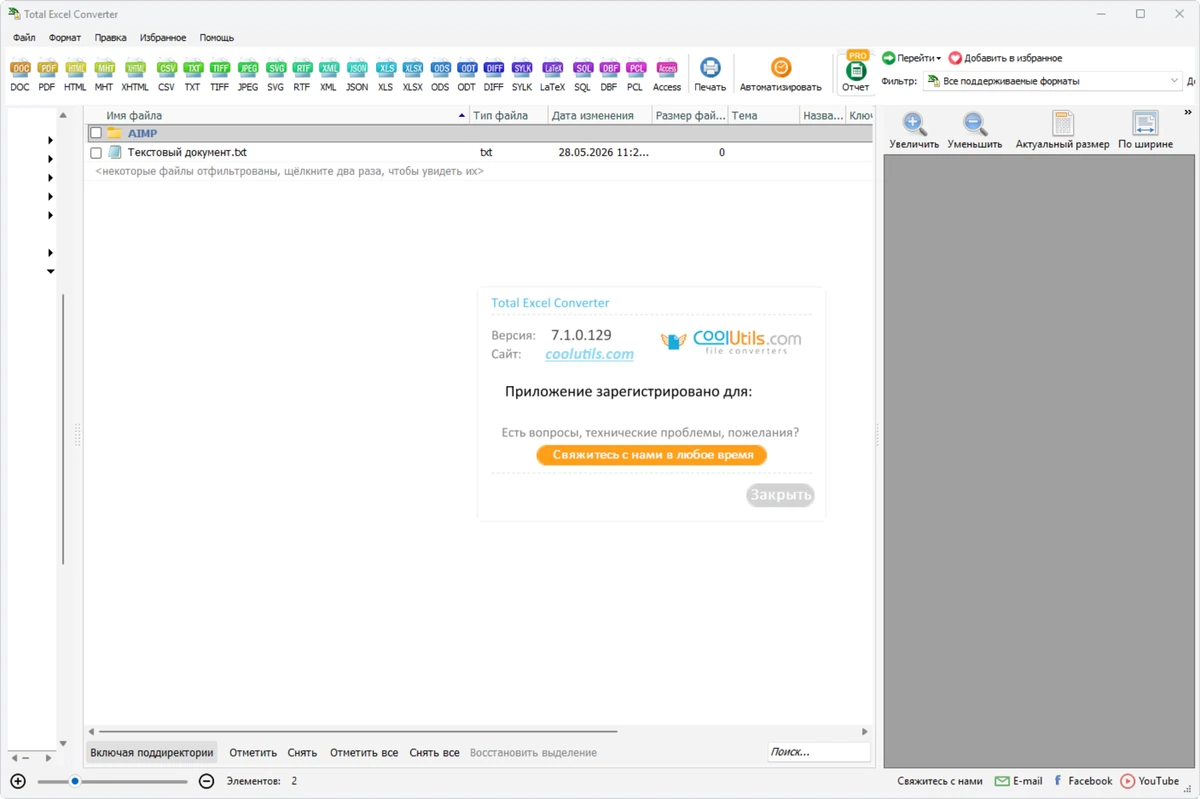Screen dimensions: 1200x799
Task: Click Отметить все button
Action: click(364, 752)
